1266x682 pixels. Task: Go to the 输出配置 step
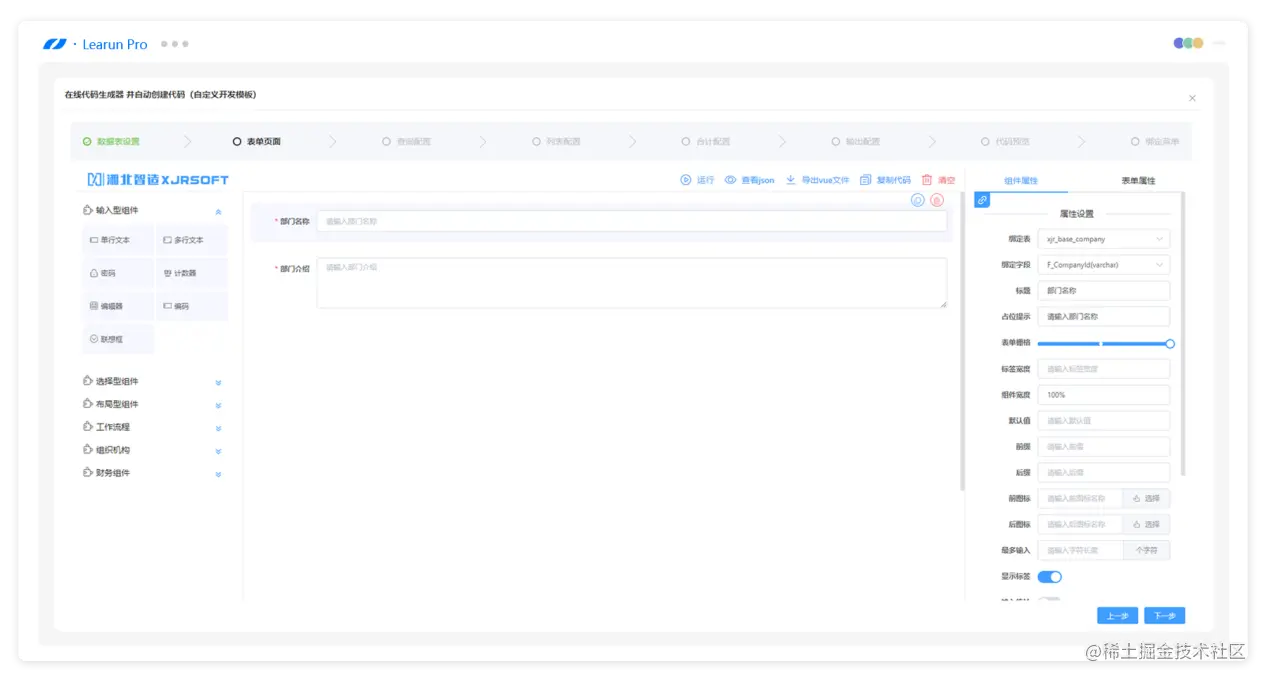click(x=856, y=142)
